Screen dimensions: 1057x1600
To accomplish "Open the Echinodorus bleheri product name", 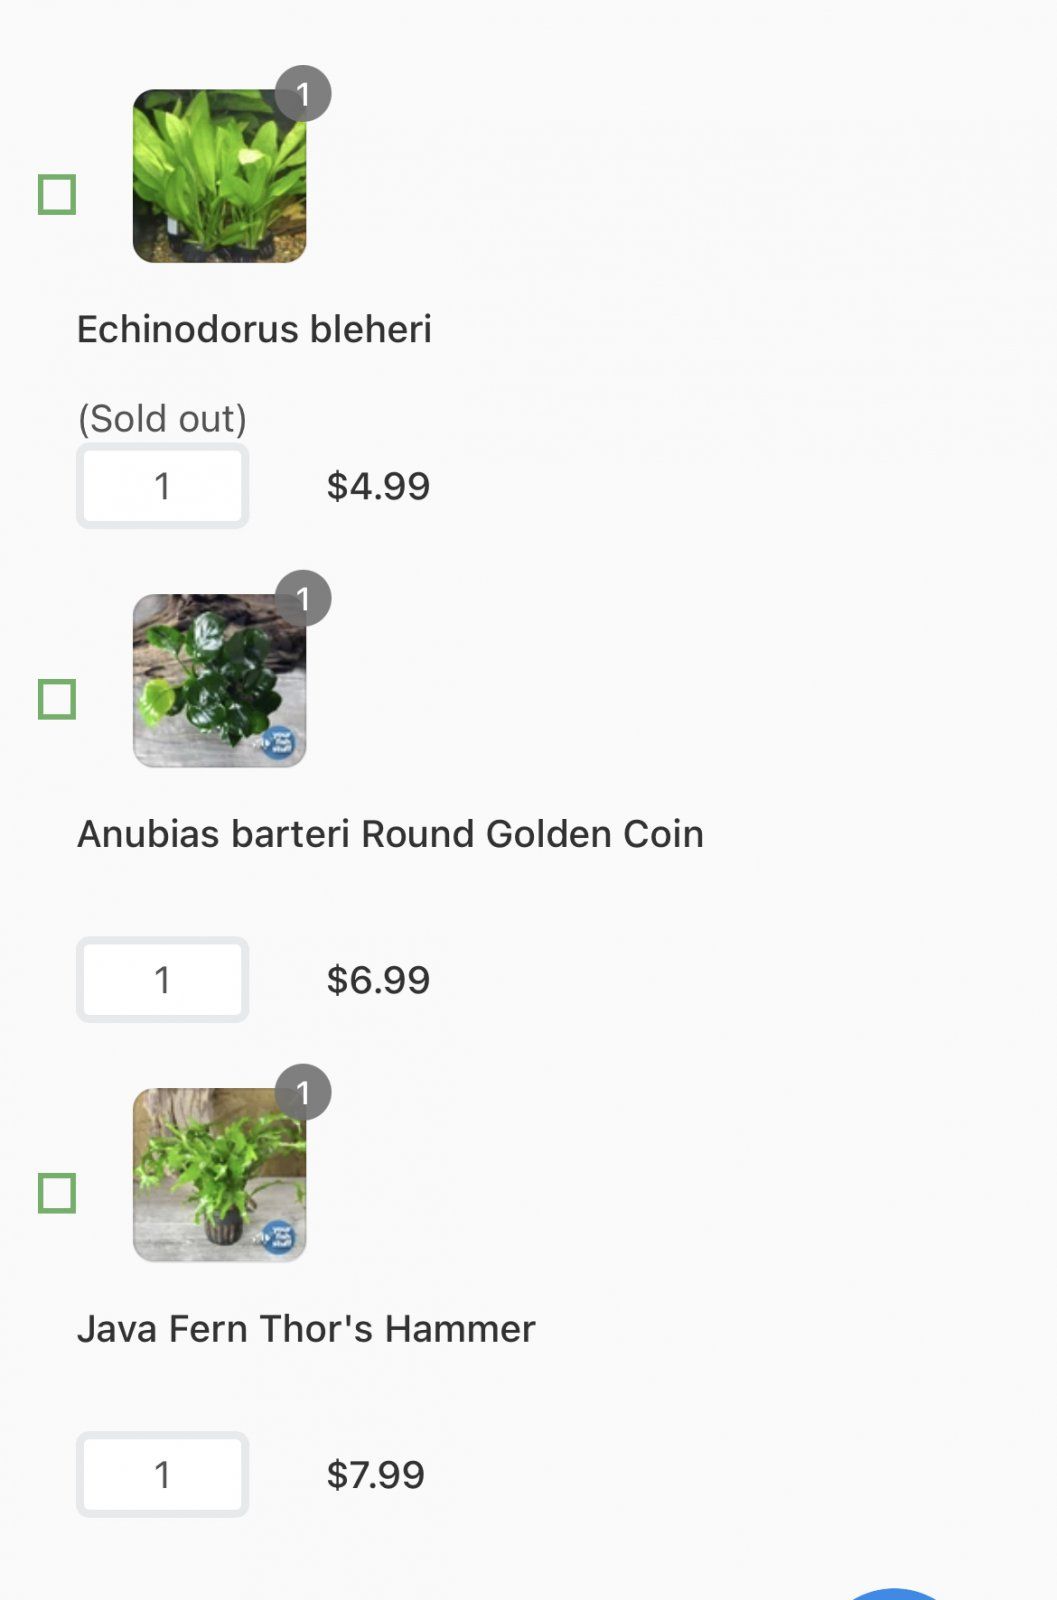I will [x=254, y=330].
